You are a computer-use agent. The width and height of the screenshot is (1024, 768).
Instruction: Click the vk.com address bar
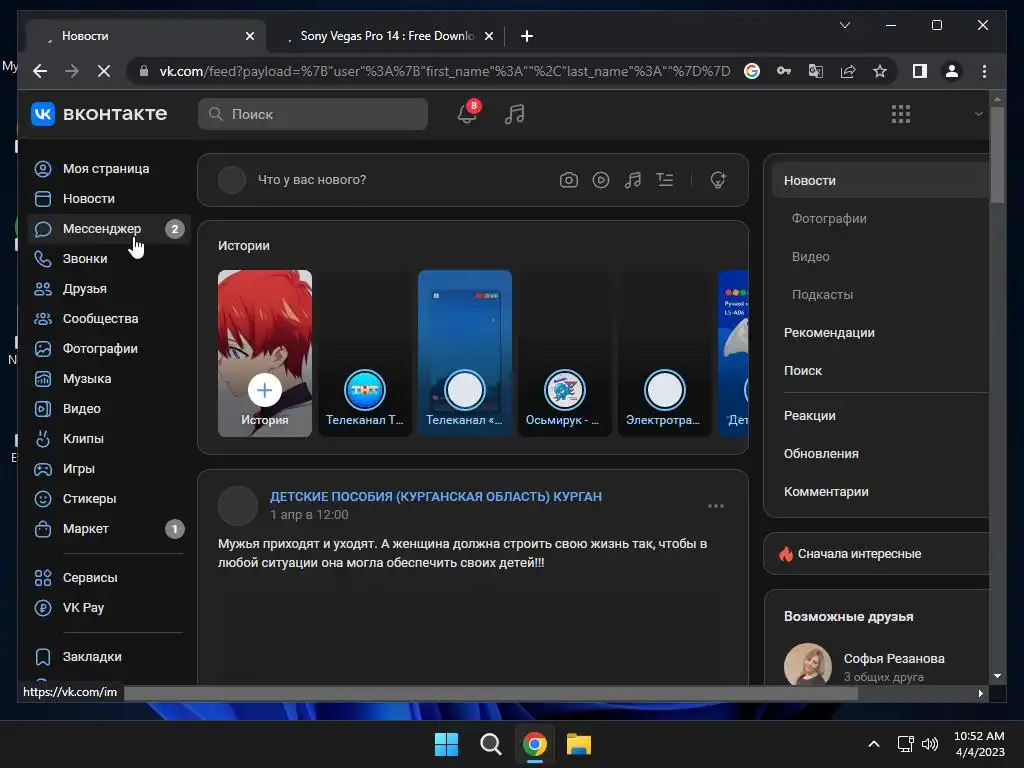pyautogui.click(x=444, y=71)
